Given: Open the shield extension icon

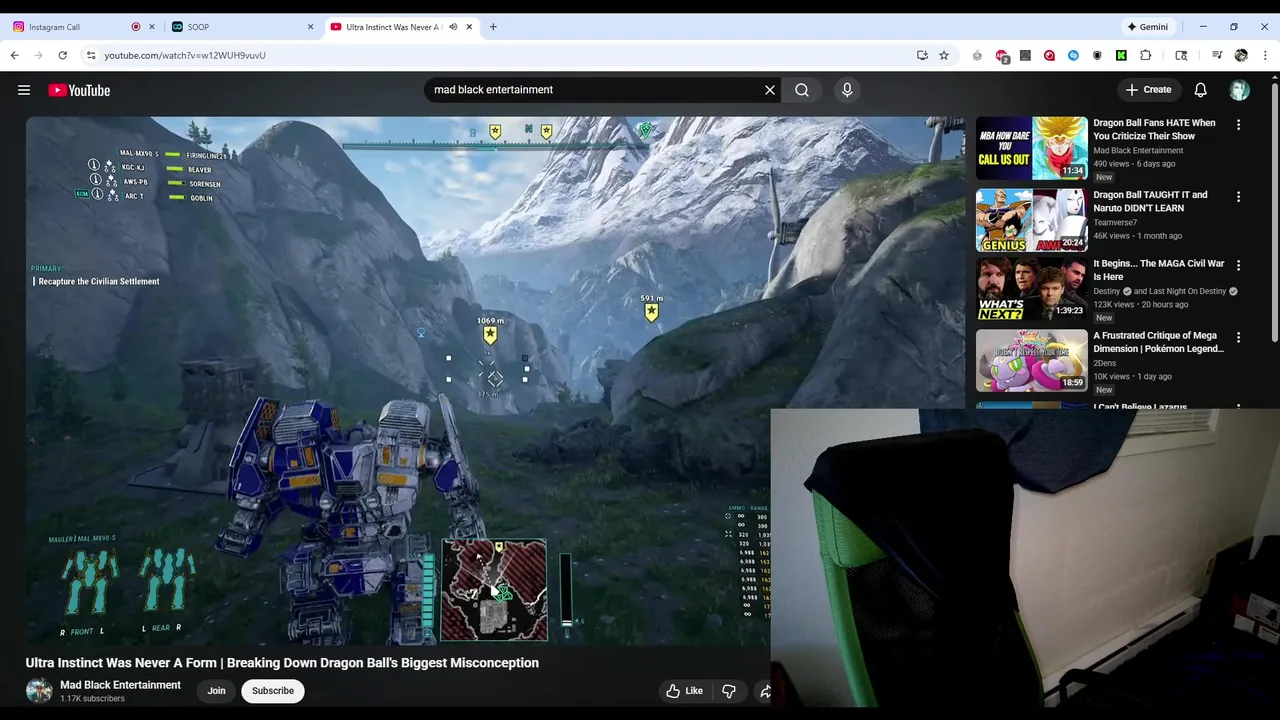Looking at the screenshot, I should [x=1097, y=55].
